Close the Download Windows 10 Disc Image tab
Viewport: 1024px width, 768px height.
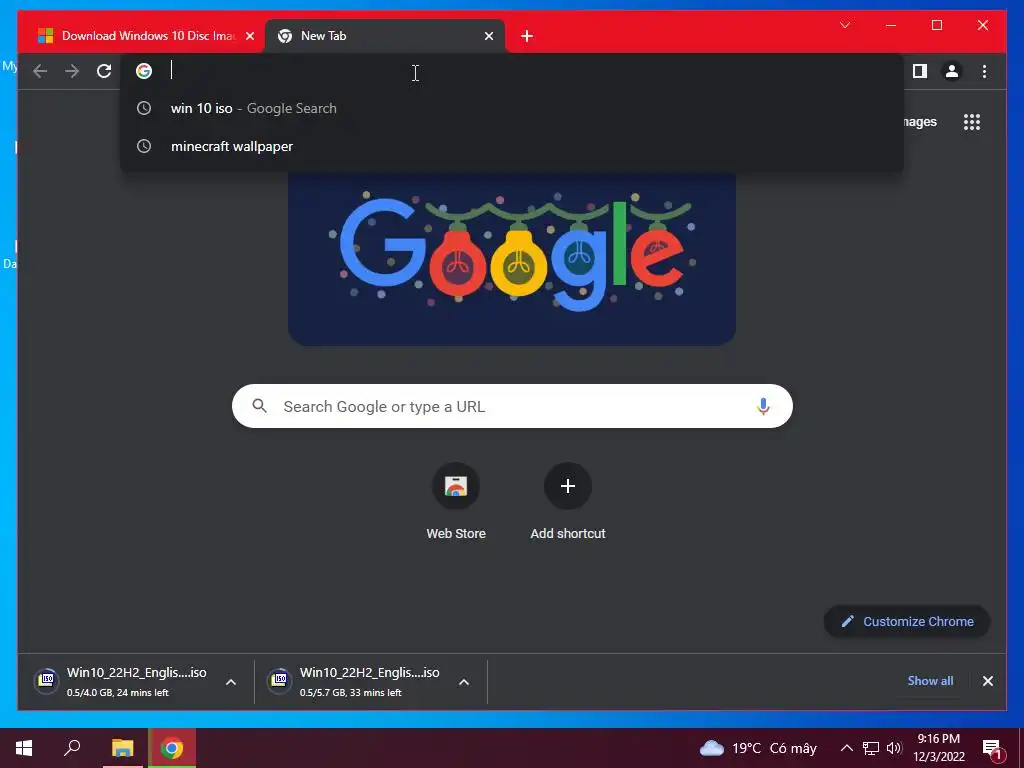[249, 36]
